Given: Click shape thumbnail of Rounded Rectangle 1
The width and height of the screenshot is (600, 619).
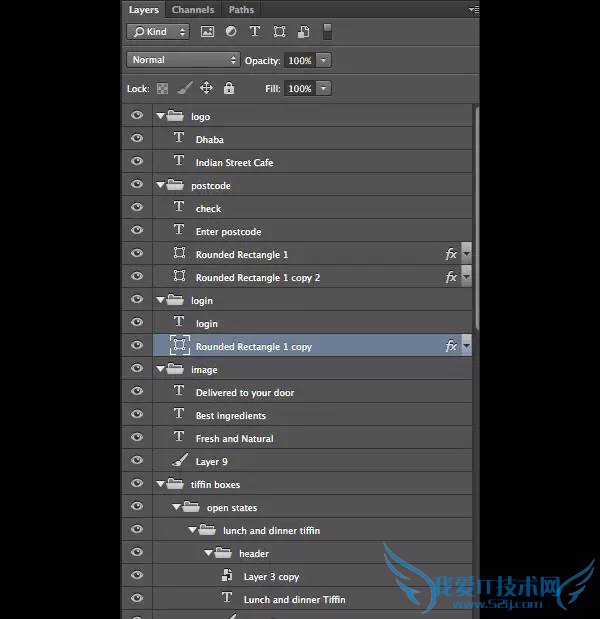Looking at the screenshot, I should pos(180,253).
